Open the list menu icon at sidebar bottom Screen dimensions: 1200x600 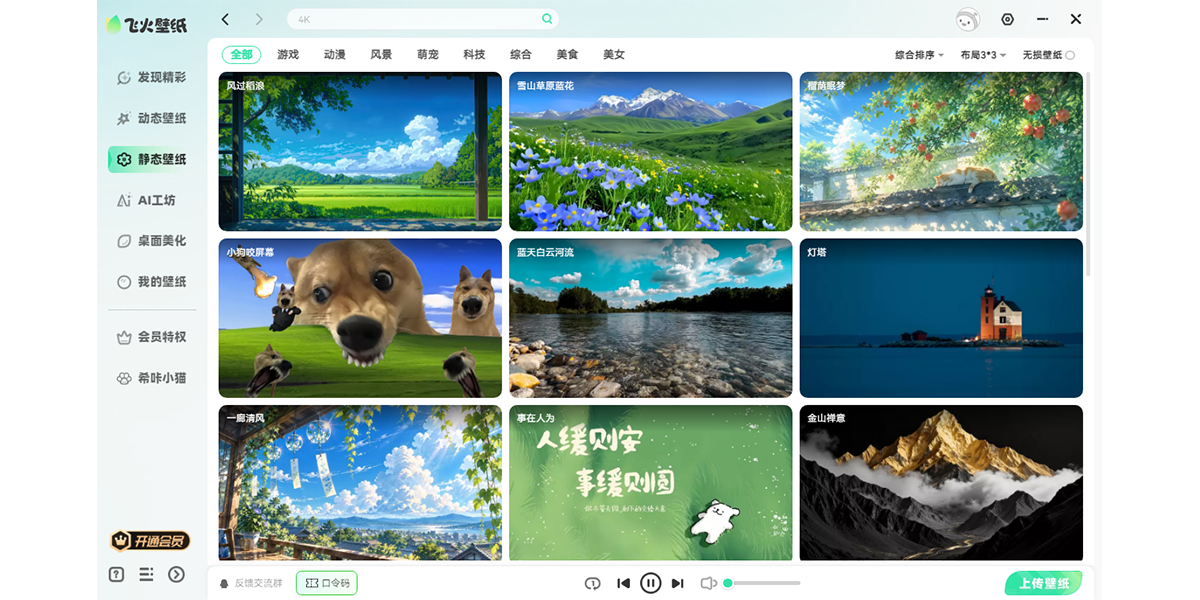(x=147, y=574)
